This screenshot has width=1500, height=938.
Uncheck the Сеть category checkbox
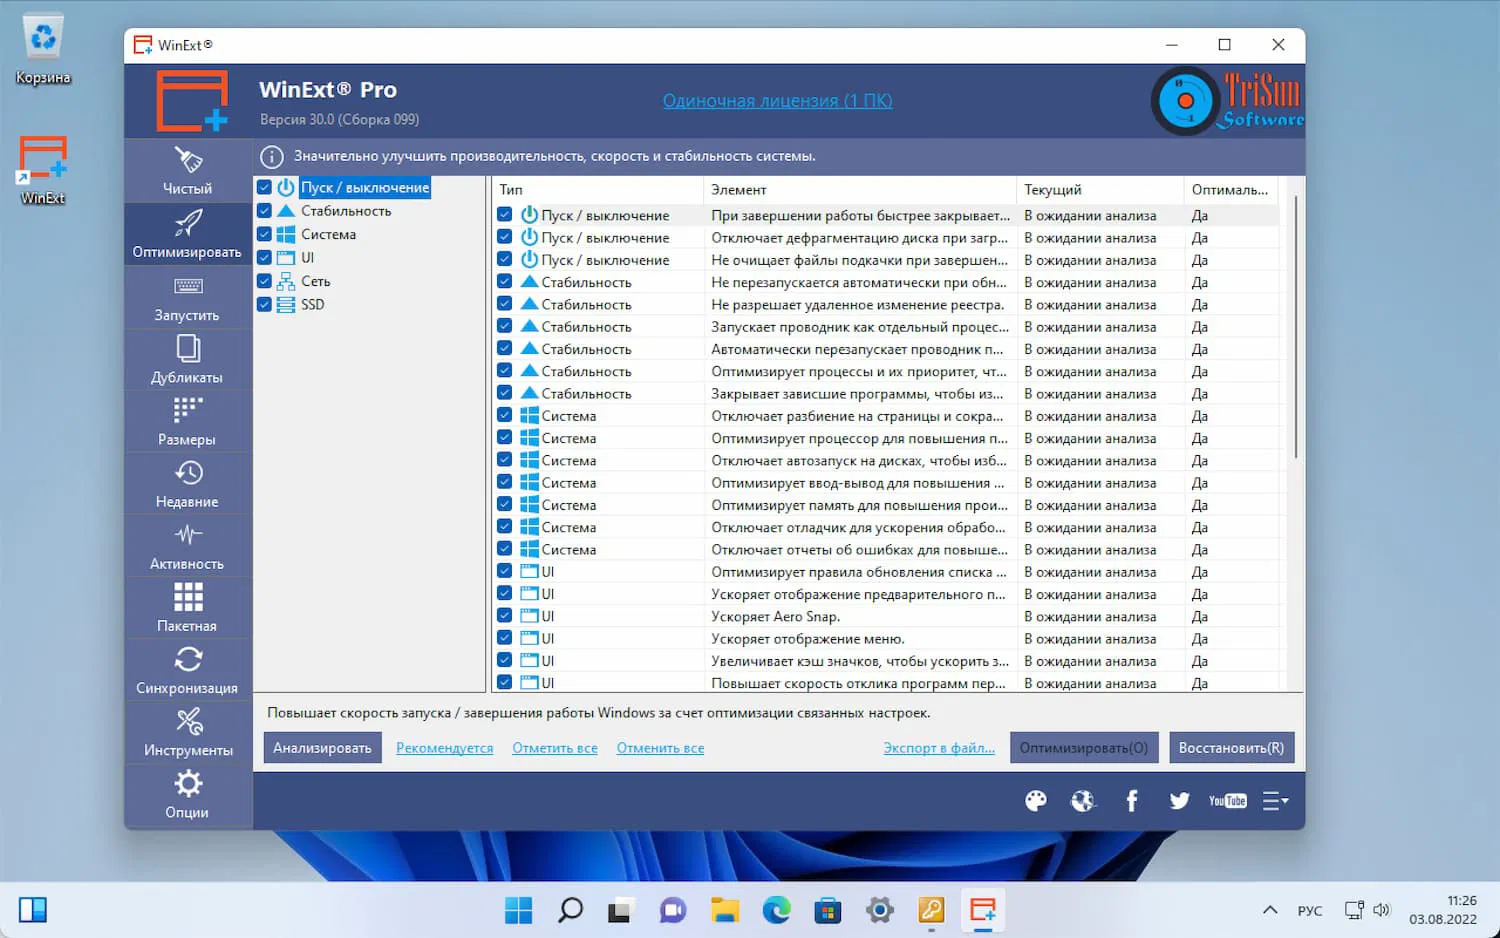pos(264,281)
